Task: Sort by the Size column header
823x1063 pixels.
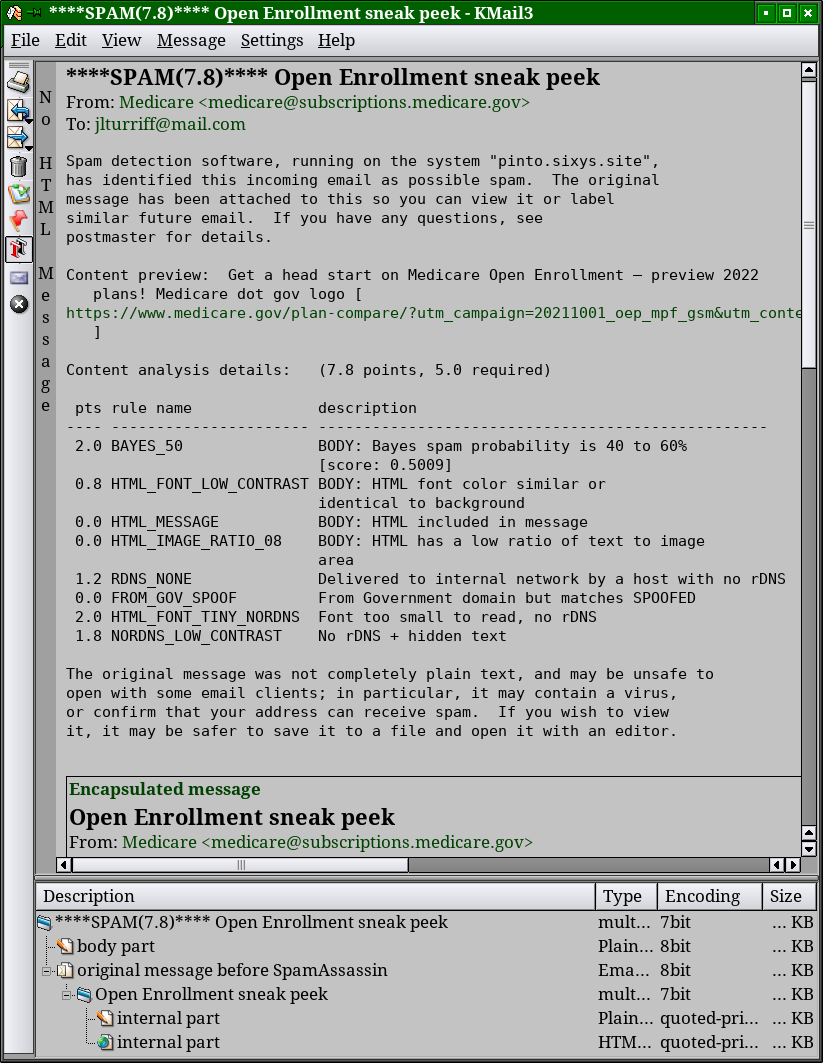Action: click(x=789, y=896)
